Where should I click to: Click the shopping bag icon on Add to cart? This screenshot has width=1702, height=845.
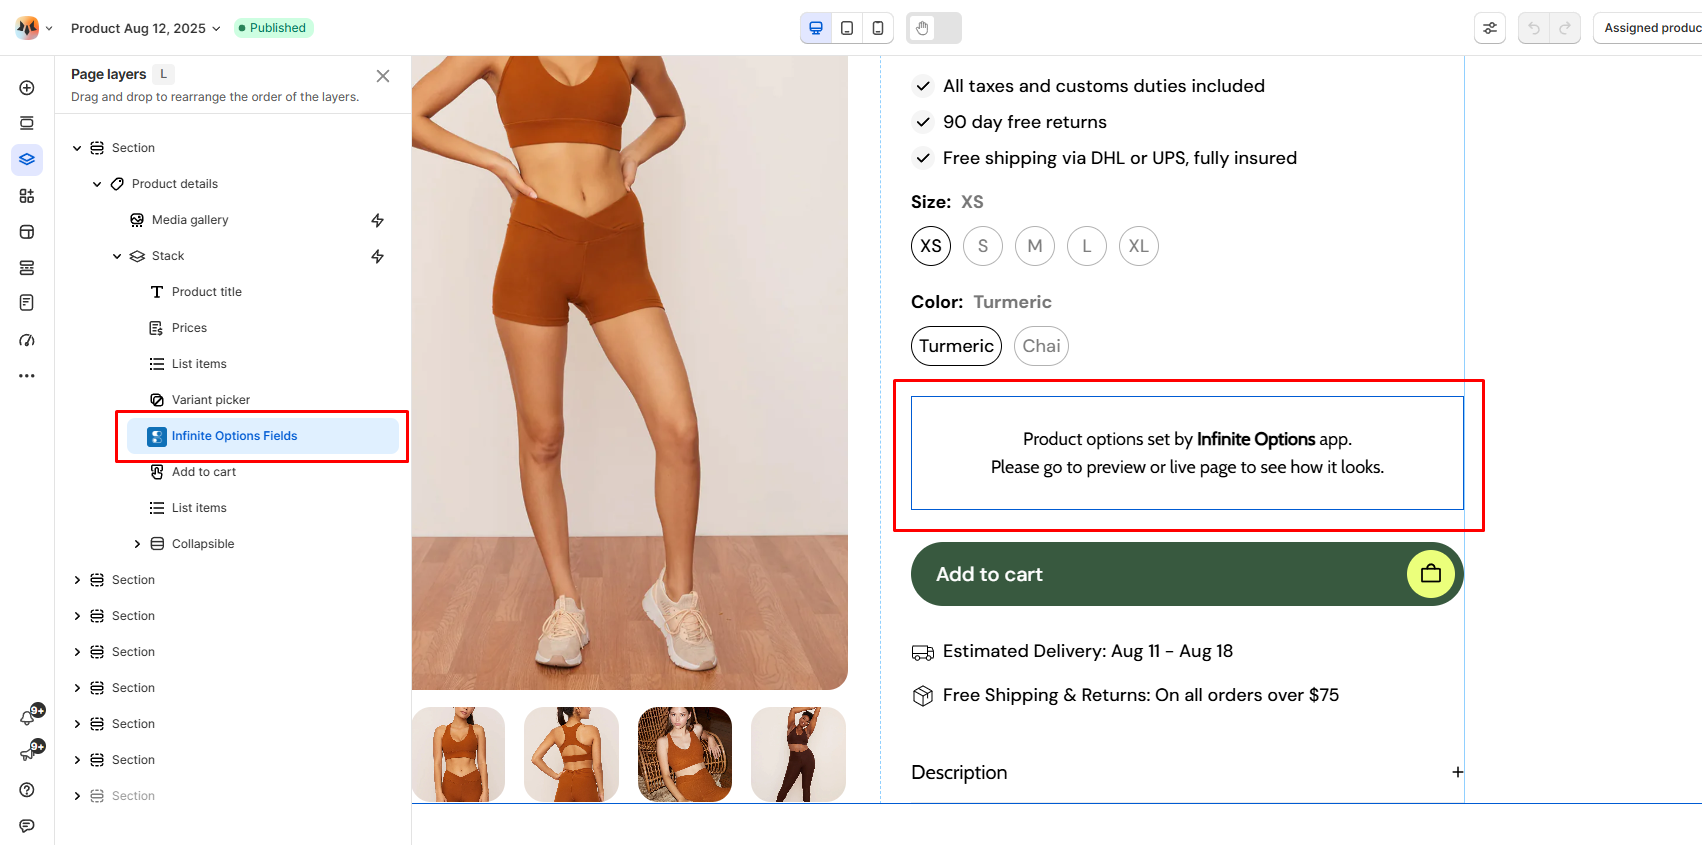coord(1431,574)
